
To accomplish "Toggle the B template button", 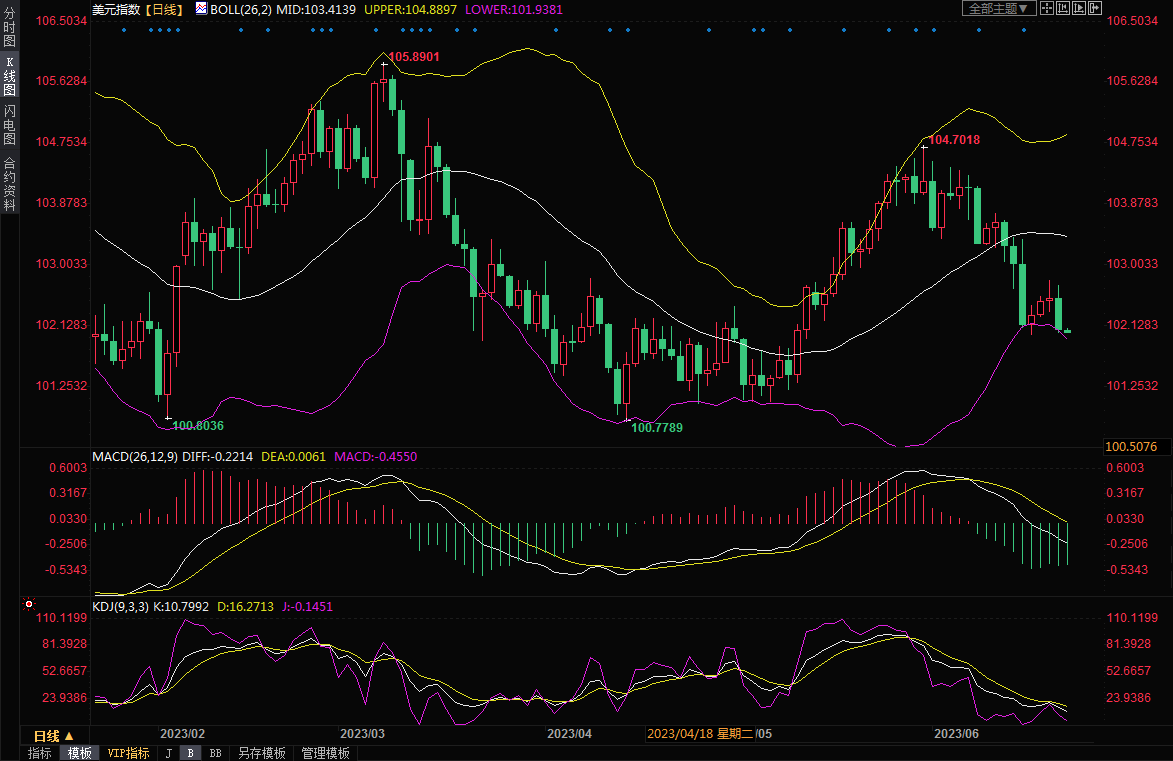I will [191, 753].
